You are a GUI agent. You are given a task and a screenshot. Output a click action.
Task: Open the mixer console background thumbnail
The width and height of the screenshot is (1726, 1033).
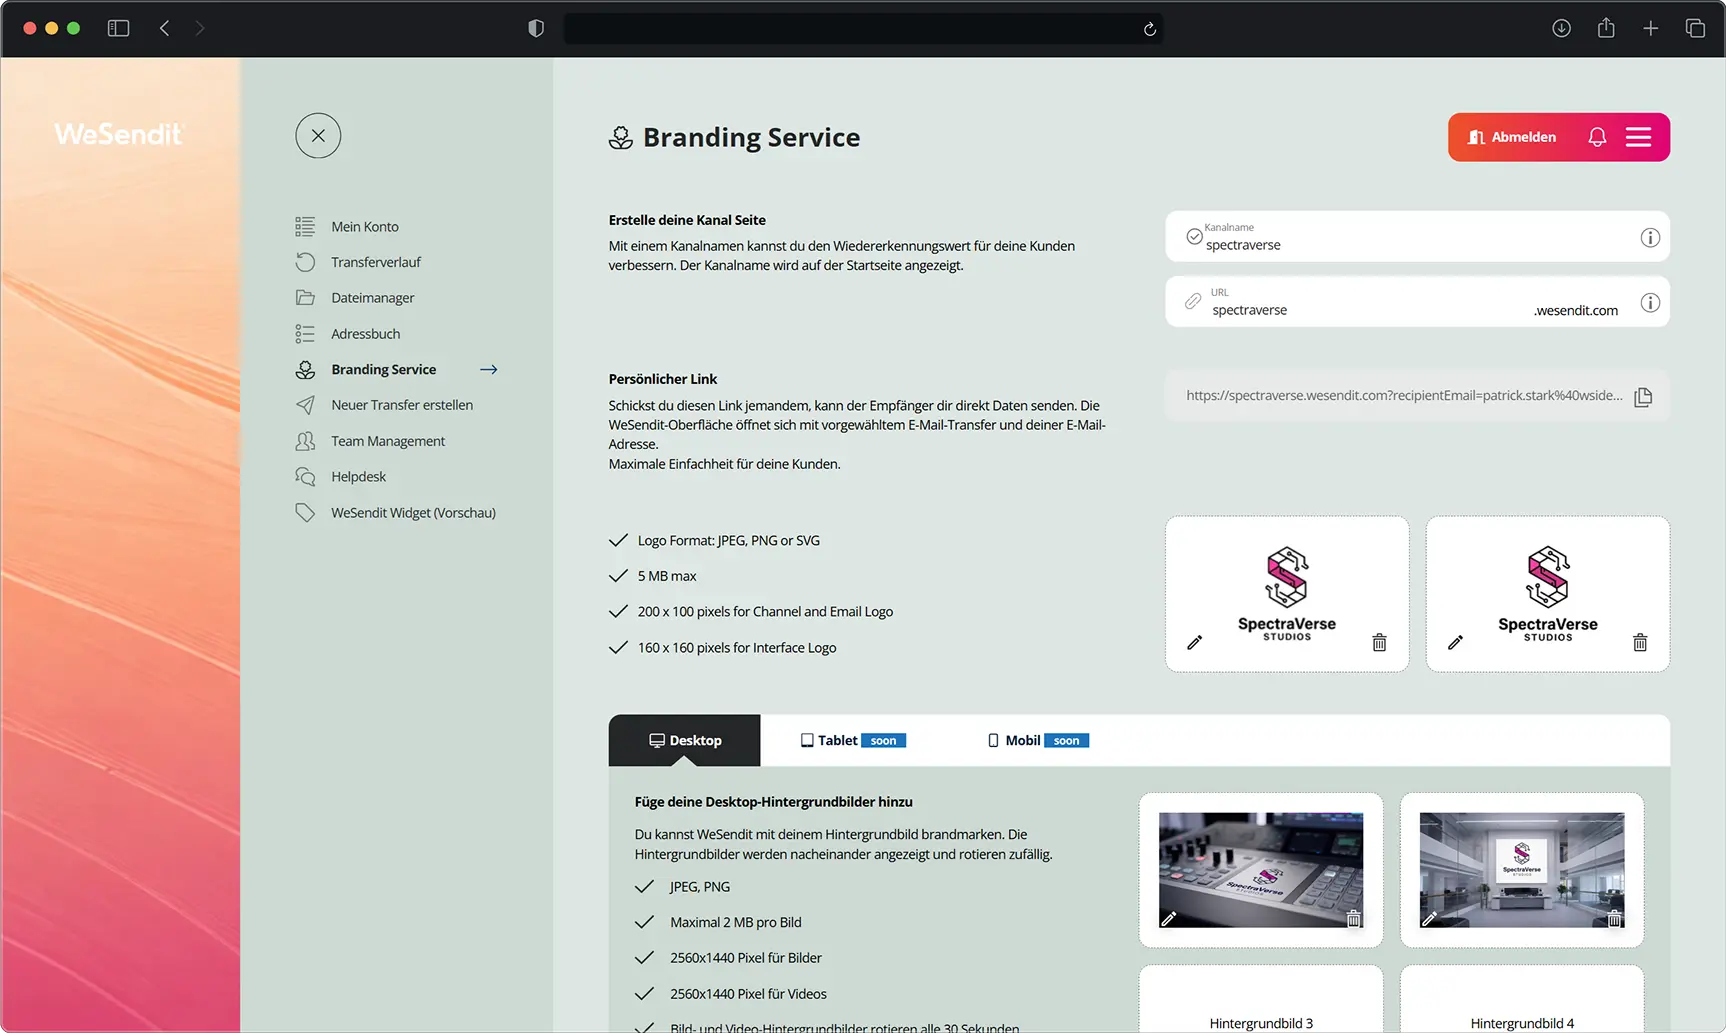coord(1261,869)
